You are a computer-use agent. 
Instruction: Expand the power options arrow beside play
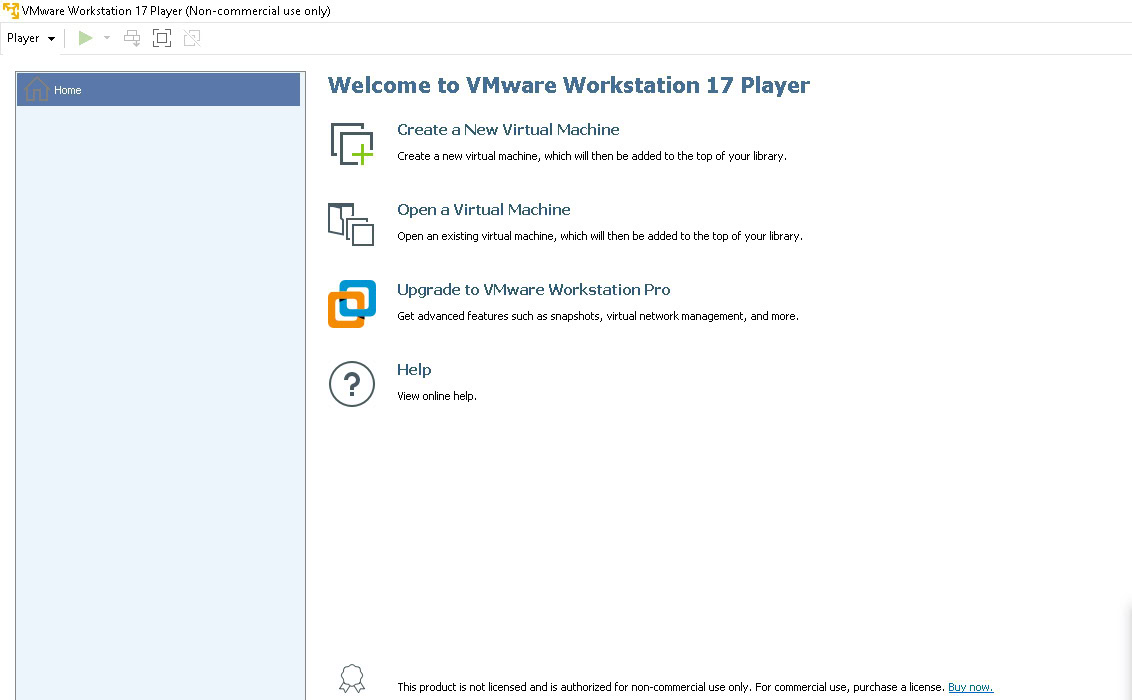pyautogui.click(x=107, y=38)
